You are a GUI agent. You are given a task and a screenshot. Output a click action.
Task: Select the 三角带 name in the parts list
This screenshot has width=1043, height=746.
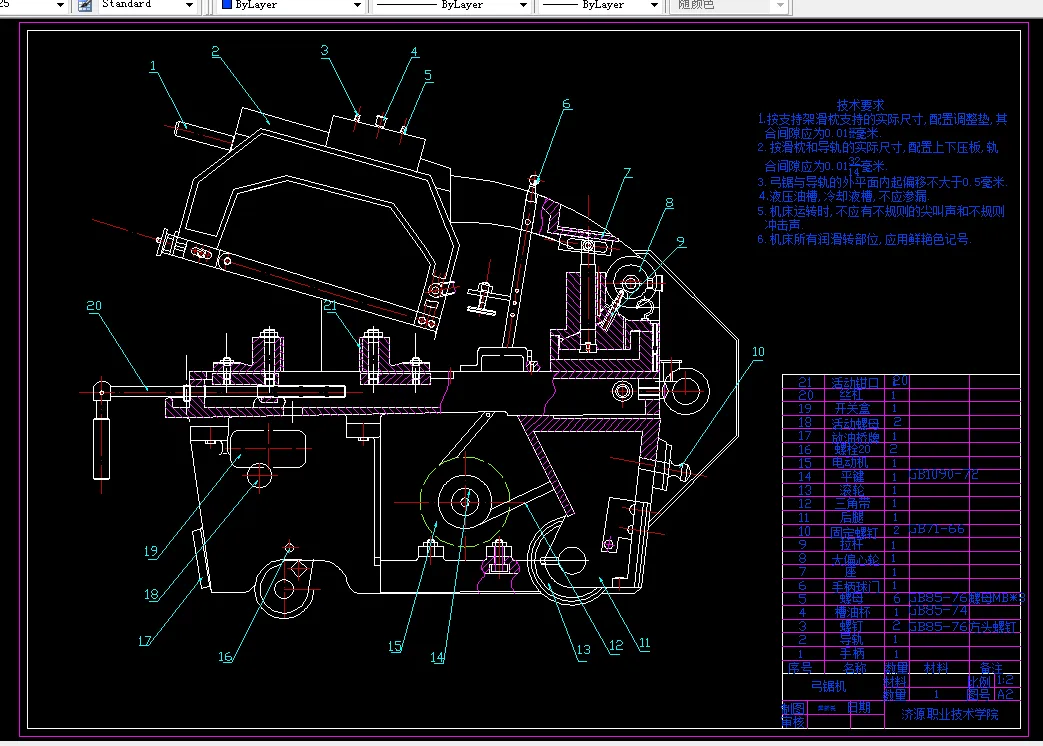(852, 503)
